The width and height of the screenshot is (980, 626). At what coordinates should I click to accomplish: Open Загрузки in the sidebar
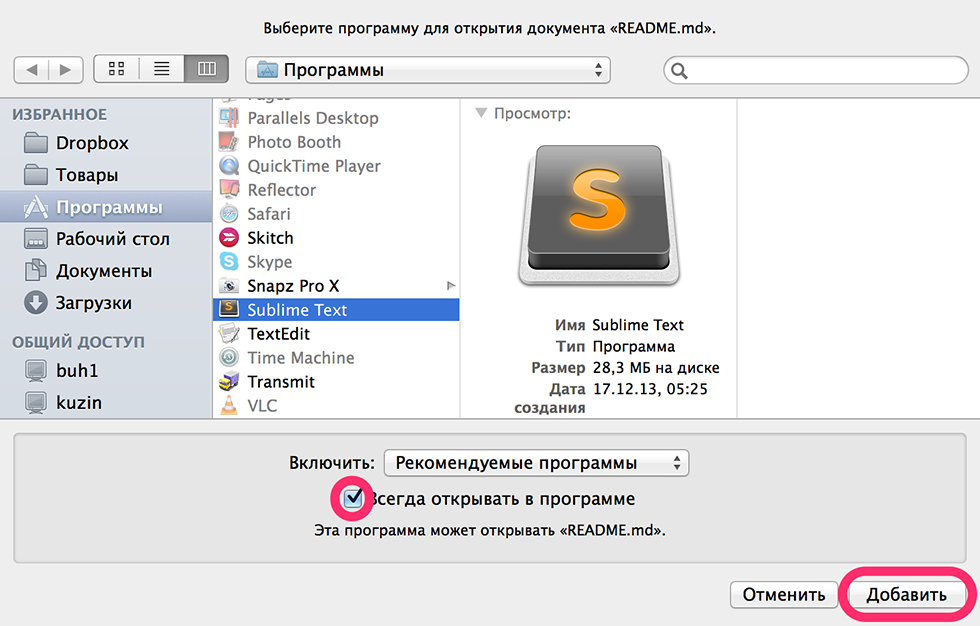coord(106,302)
